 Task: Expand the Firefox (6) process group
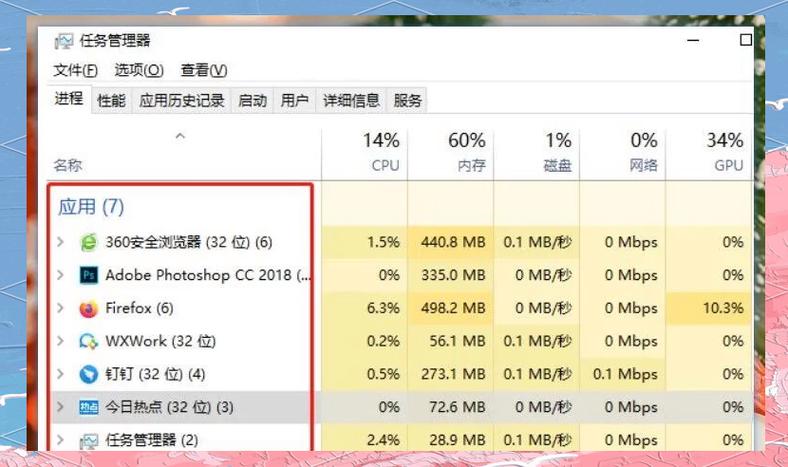[x=60, y=308]
